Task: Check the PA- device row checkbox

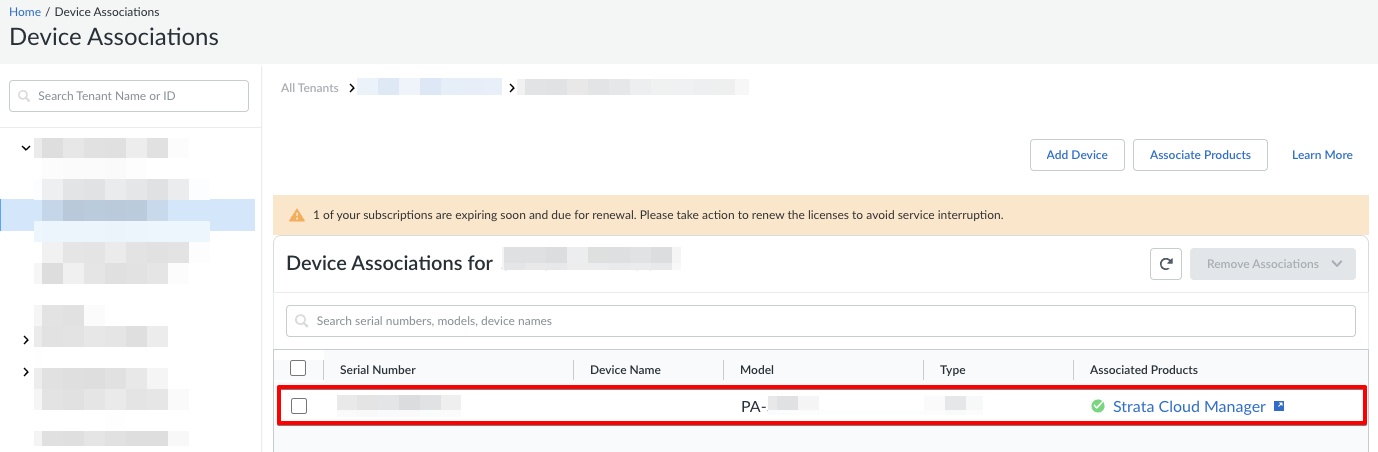Action: point(298,406)
